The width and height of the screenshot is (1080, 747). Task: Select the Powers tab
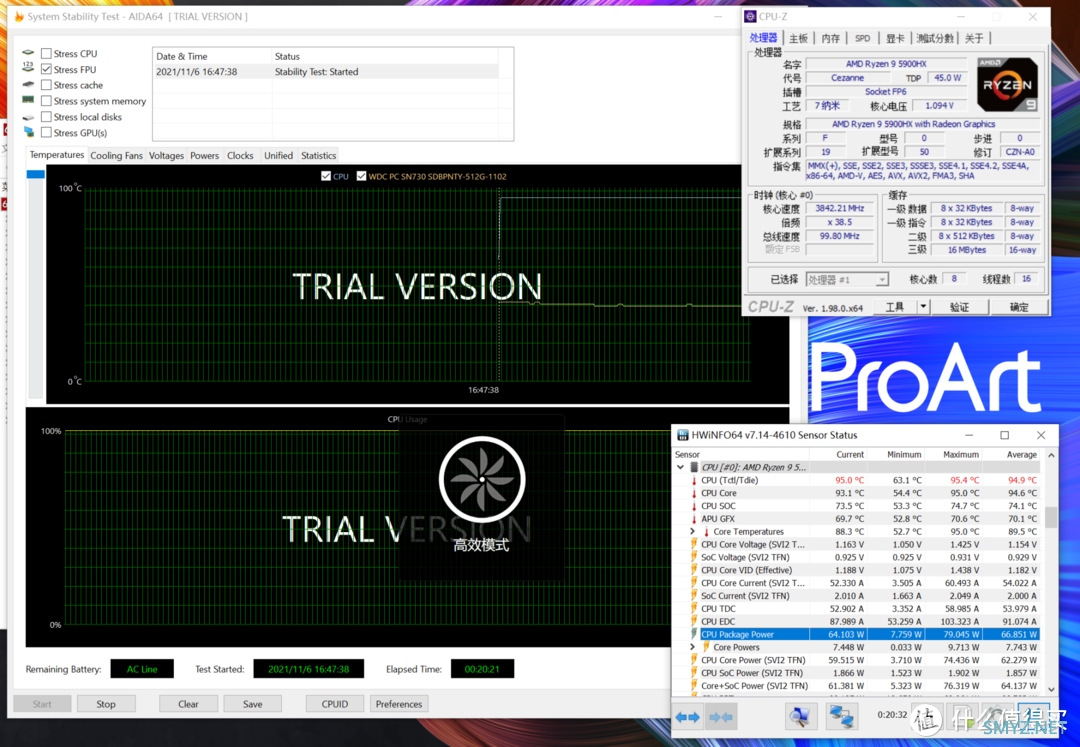tap(205, 156)
